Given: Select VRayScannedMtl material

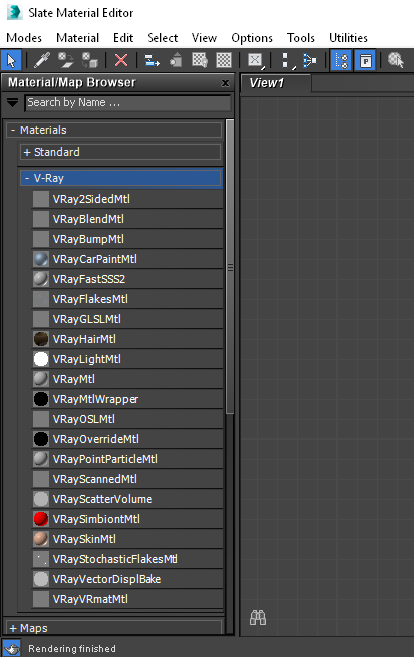Looking at the screenshot, I should (x=127, y=479).
